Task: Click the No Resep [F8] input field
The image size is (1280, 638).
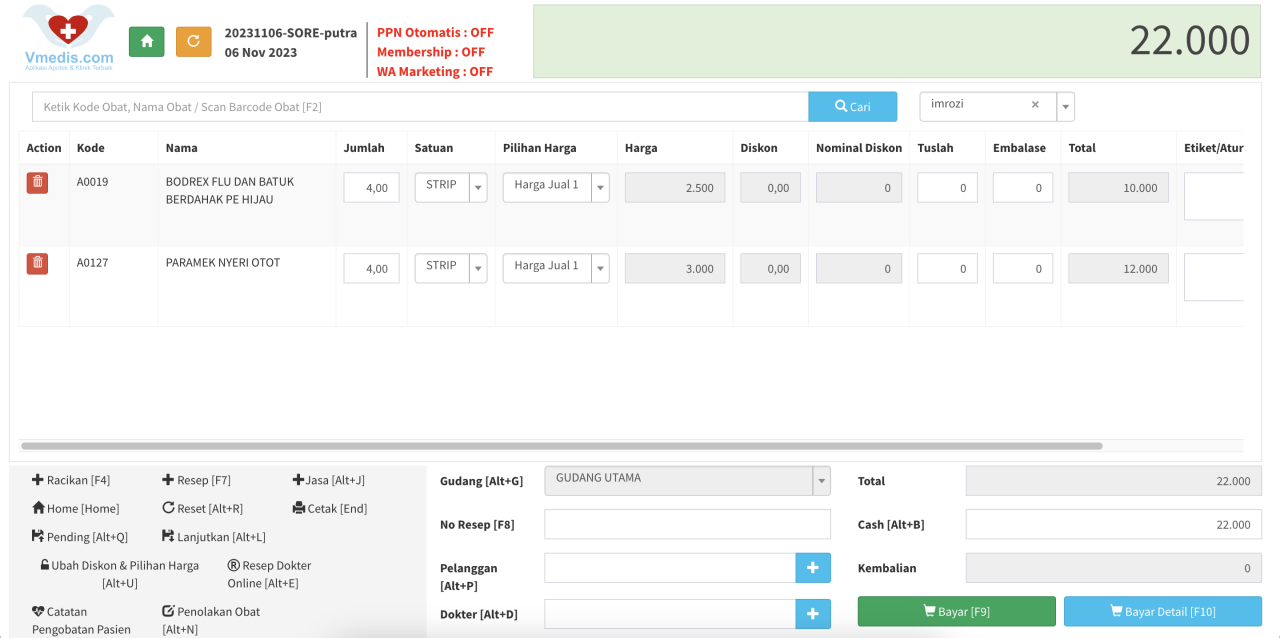Action: point(687,525)
